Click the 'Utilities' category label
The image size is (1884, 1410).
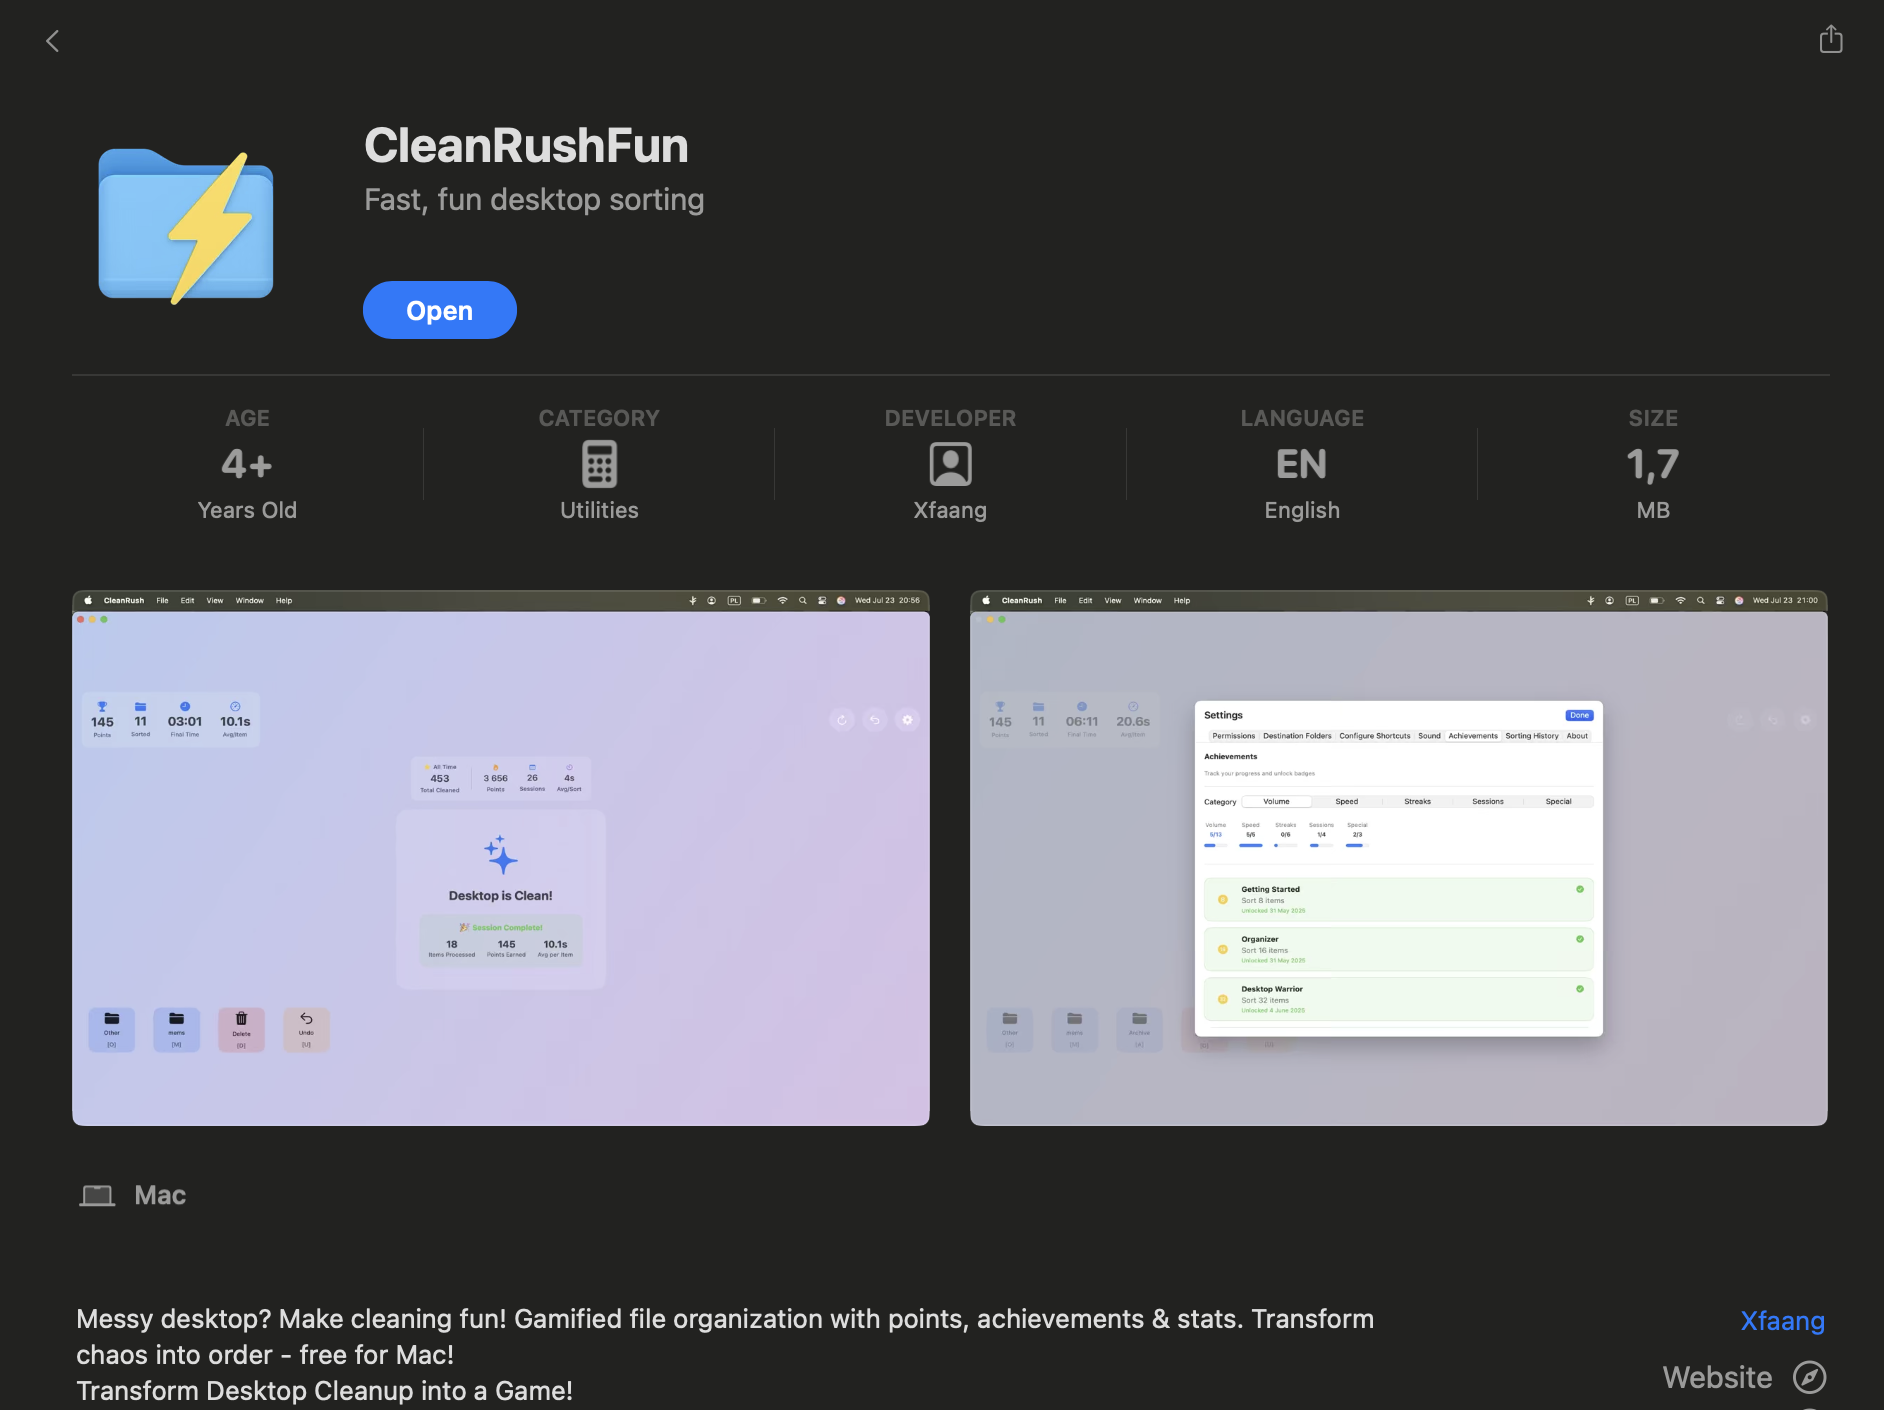[599, 510]
